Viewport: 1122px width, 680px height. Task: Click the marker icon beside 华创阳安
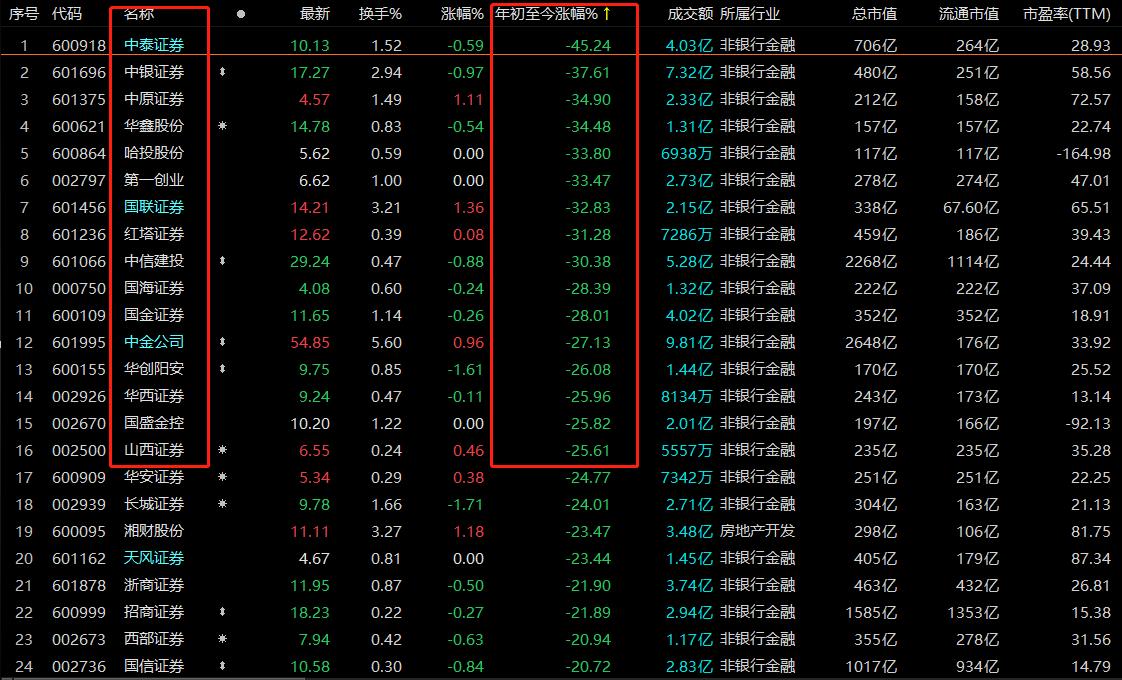(x=223, y=369)
